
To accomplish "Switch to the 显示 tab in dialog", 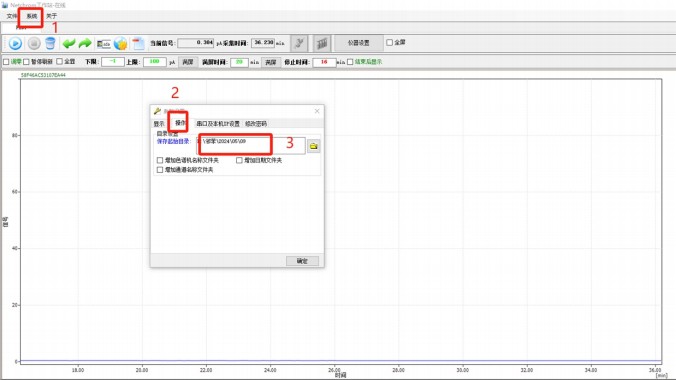I will (x=159, y=124).
